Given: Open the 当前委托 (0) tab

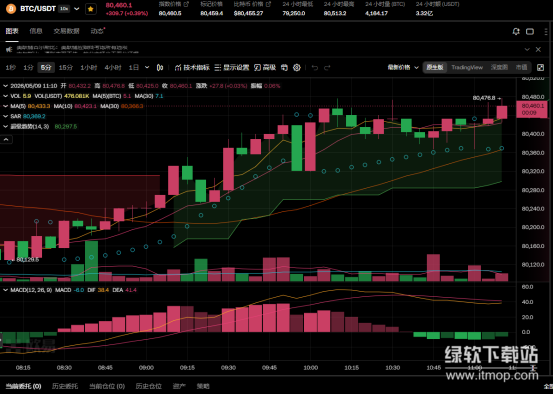Looking at the screenshot, I should pos(23,386).
